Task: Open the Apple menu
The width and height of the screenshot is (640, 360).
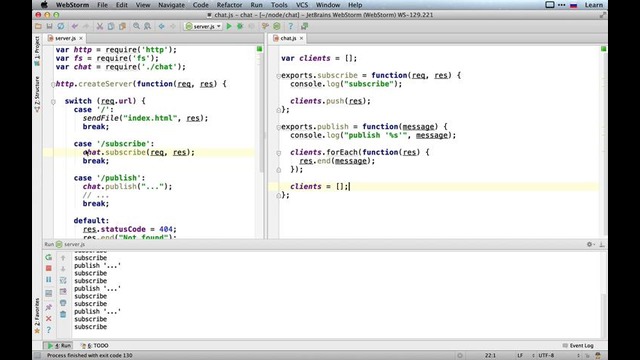Action: (x=44, y=5)
